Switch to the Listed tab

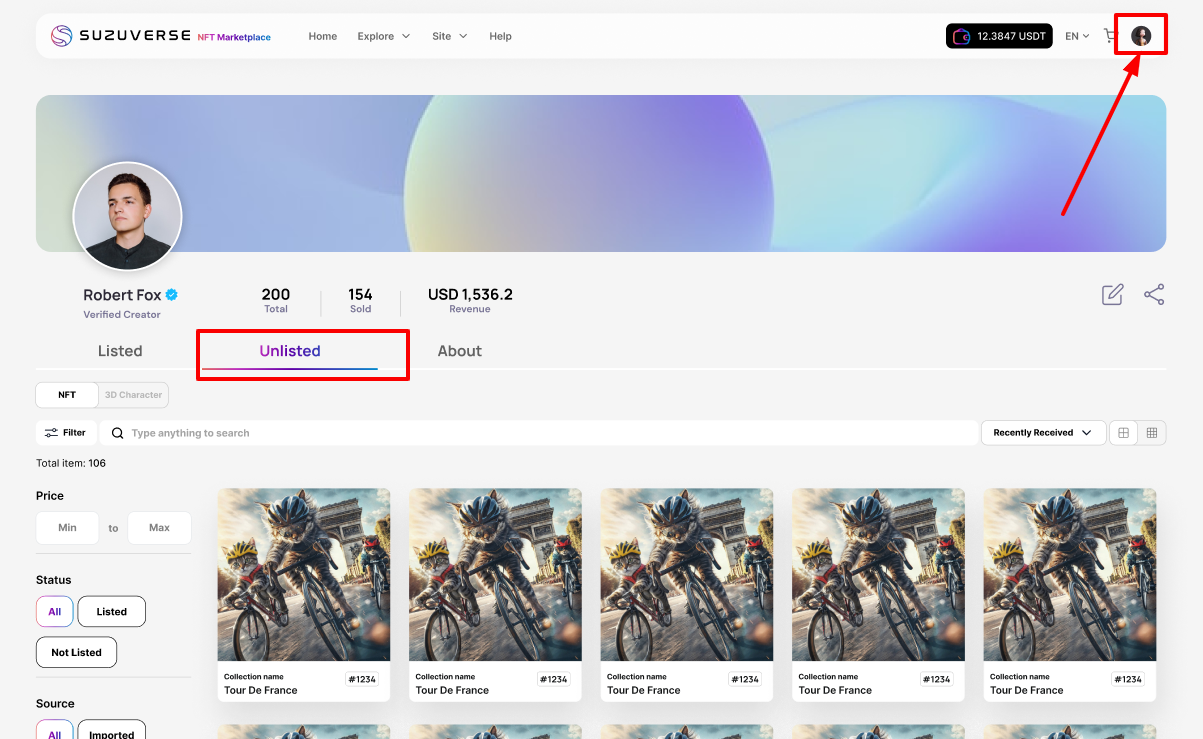pos(120,351)
